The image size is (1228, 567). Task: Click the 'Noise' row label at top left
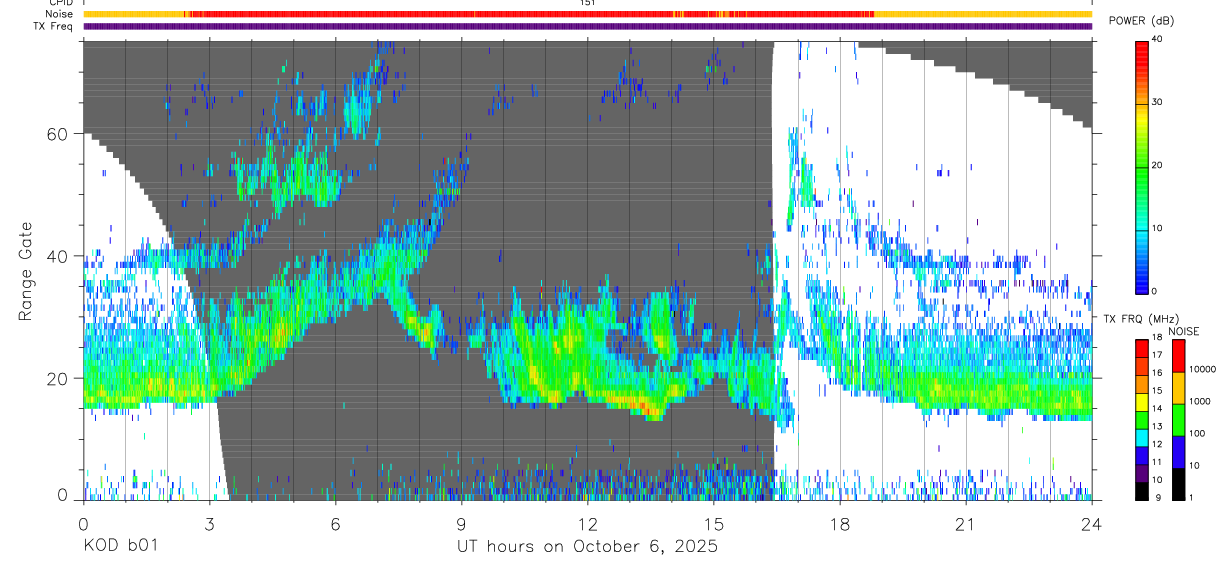pos(60,14)
